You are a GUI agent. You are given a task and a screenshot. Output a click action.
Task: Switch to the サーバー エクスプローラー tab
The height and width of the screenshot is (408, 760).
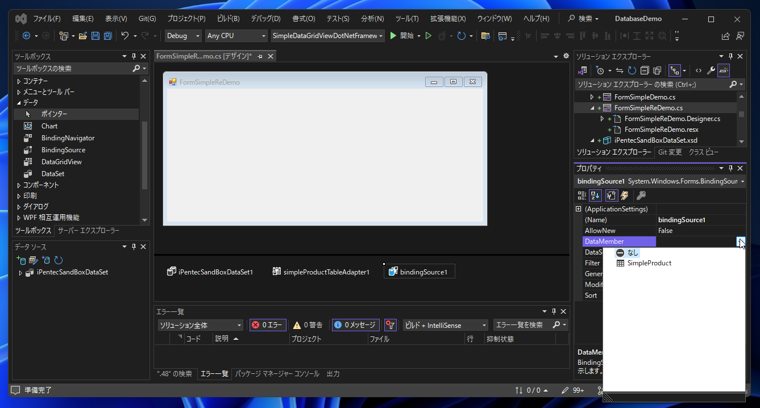[89, 231]
